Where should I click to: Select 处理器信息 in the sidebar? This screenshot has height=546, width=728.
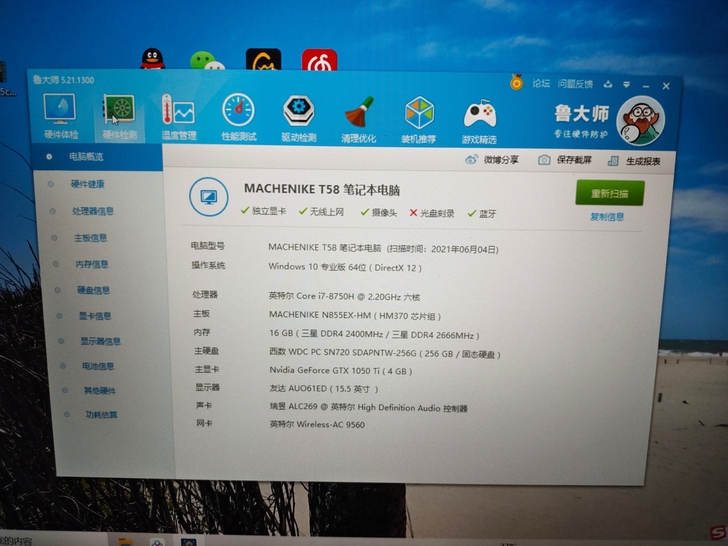(92, 211)
